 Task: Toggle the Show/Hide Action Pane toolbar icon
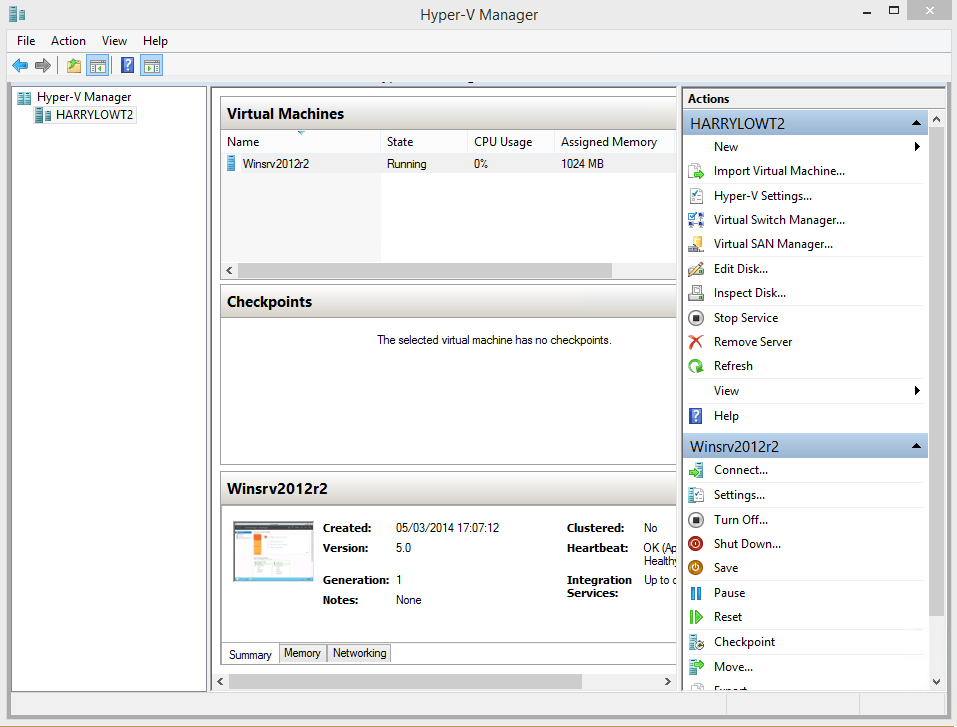click(x=151, y=65)
